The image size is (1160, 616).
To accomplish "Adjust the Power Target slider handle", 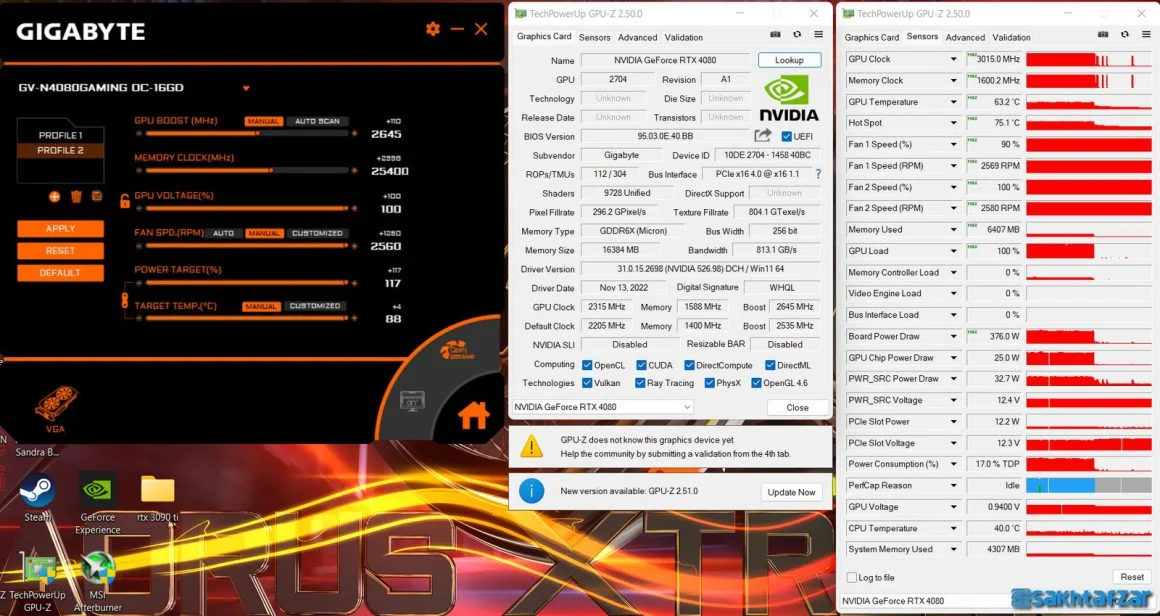I will point(345,282).
